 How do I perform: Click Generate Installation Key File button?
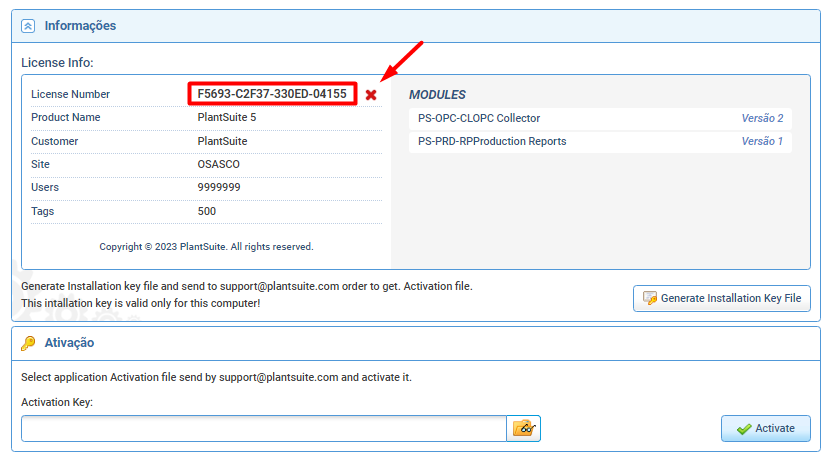(722, 298)
